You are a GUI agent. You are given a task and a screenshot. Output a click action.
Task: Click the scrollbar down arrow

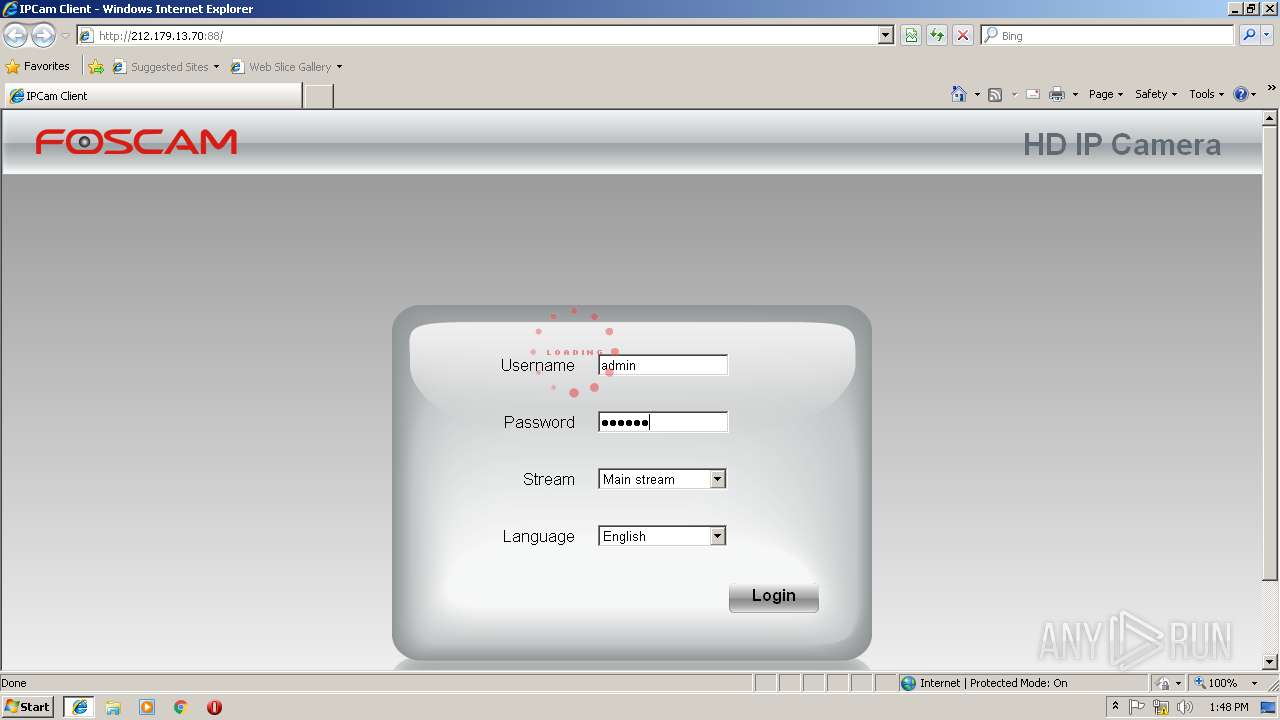(1271, 662)
